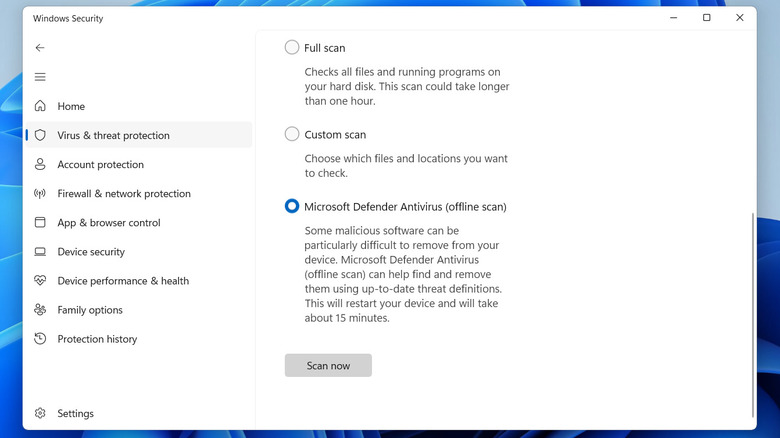Open Protection history from sidebar

(97, 339)
